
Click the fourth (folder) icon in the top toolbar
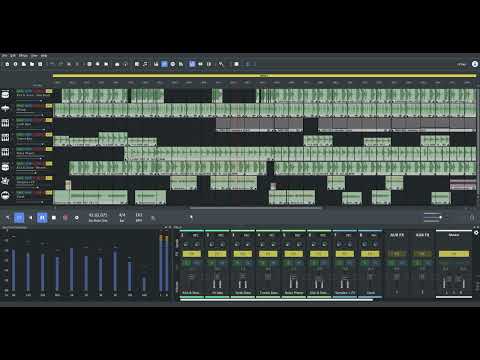point(32,64)
